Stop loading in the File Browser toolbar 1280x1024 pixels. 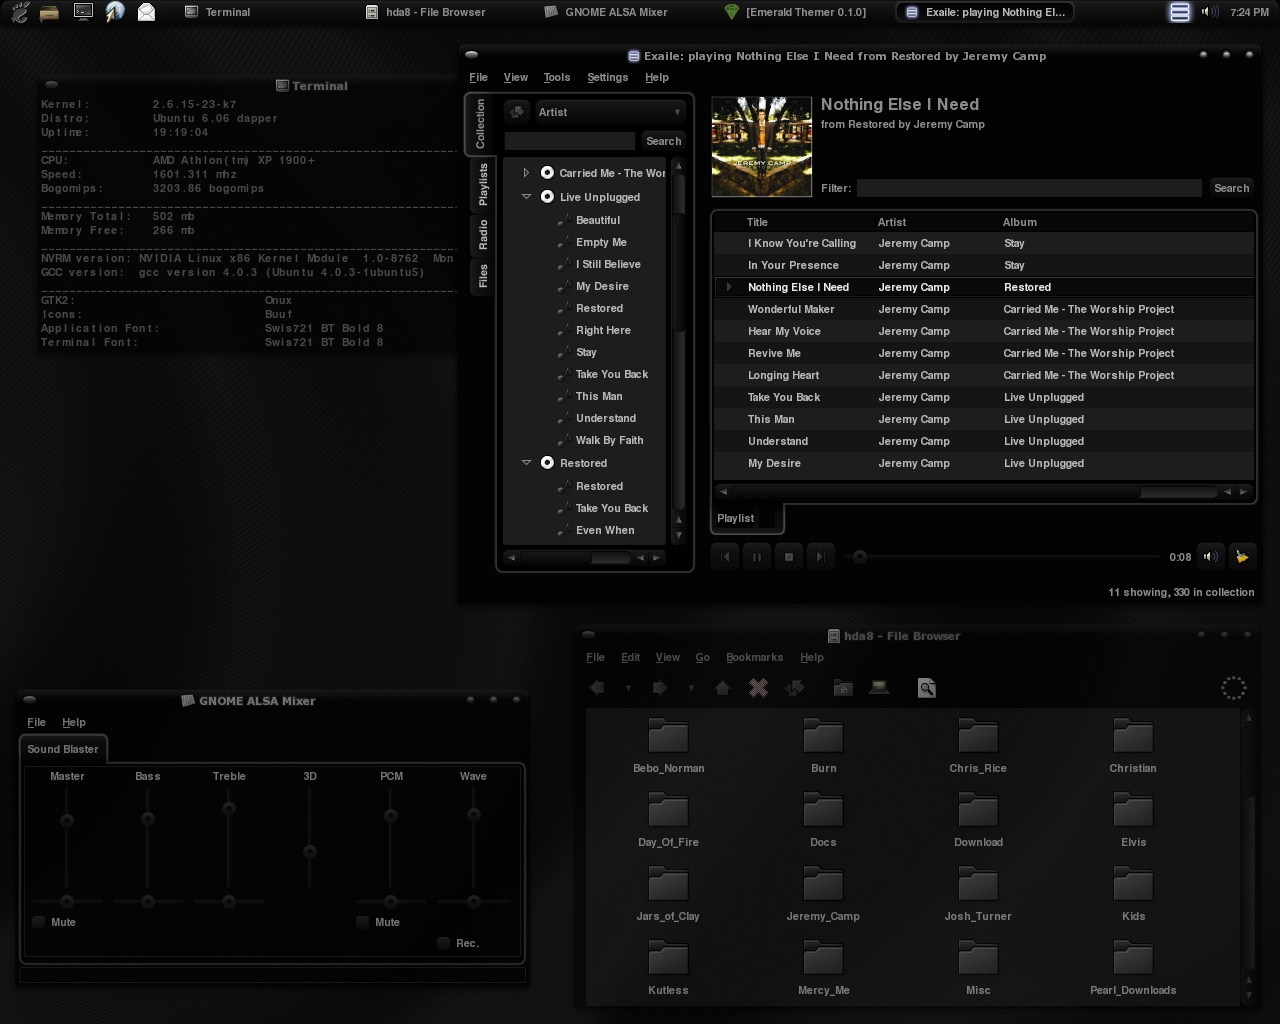click(x=758, y=688)
